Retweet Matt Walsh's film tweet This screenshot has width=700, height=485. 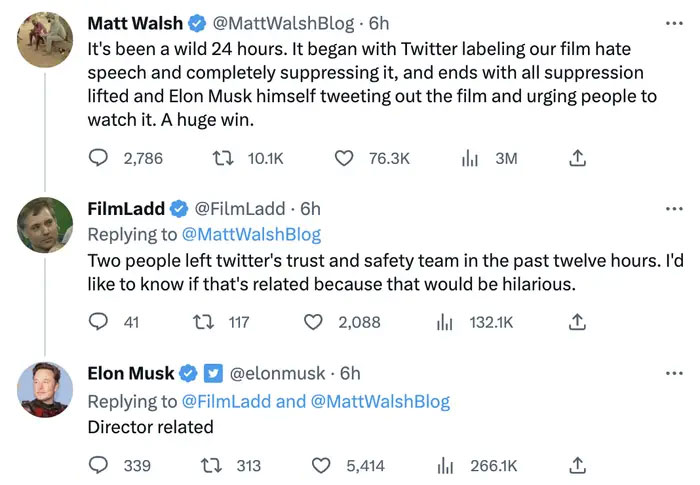226,158
